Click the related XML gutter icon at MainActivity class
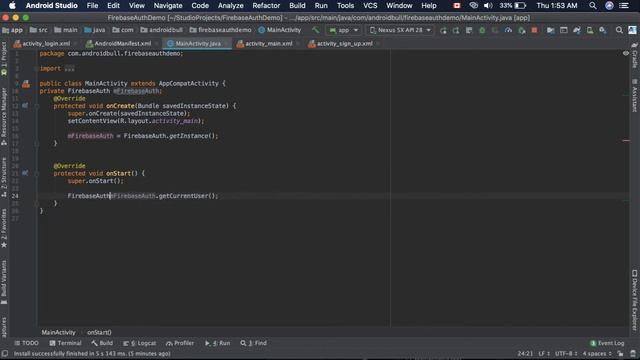Screen dimensions: 640x360 click(26, 84)
